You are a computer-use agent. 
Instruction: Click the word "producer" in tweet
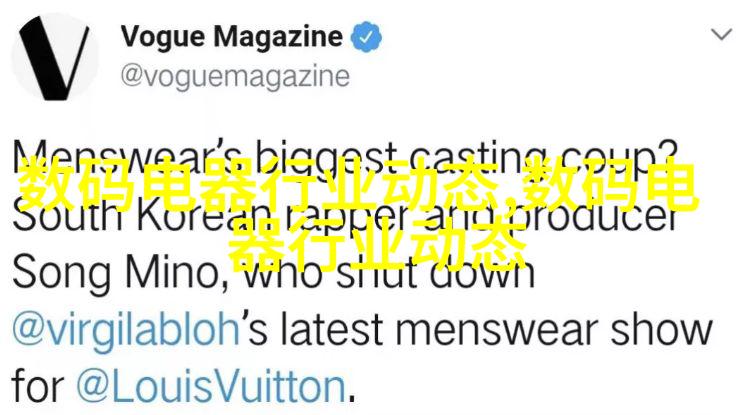tap(592, 216)
